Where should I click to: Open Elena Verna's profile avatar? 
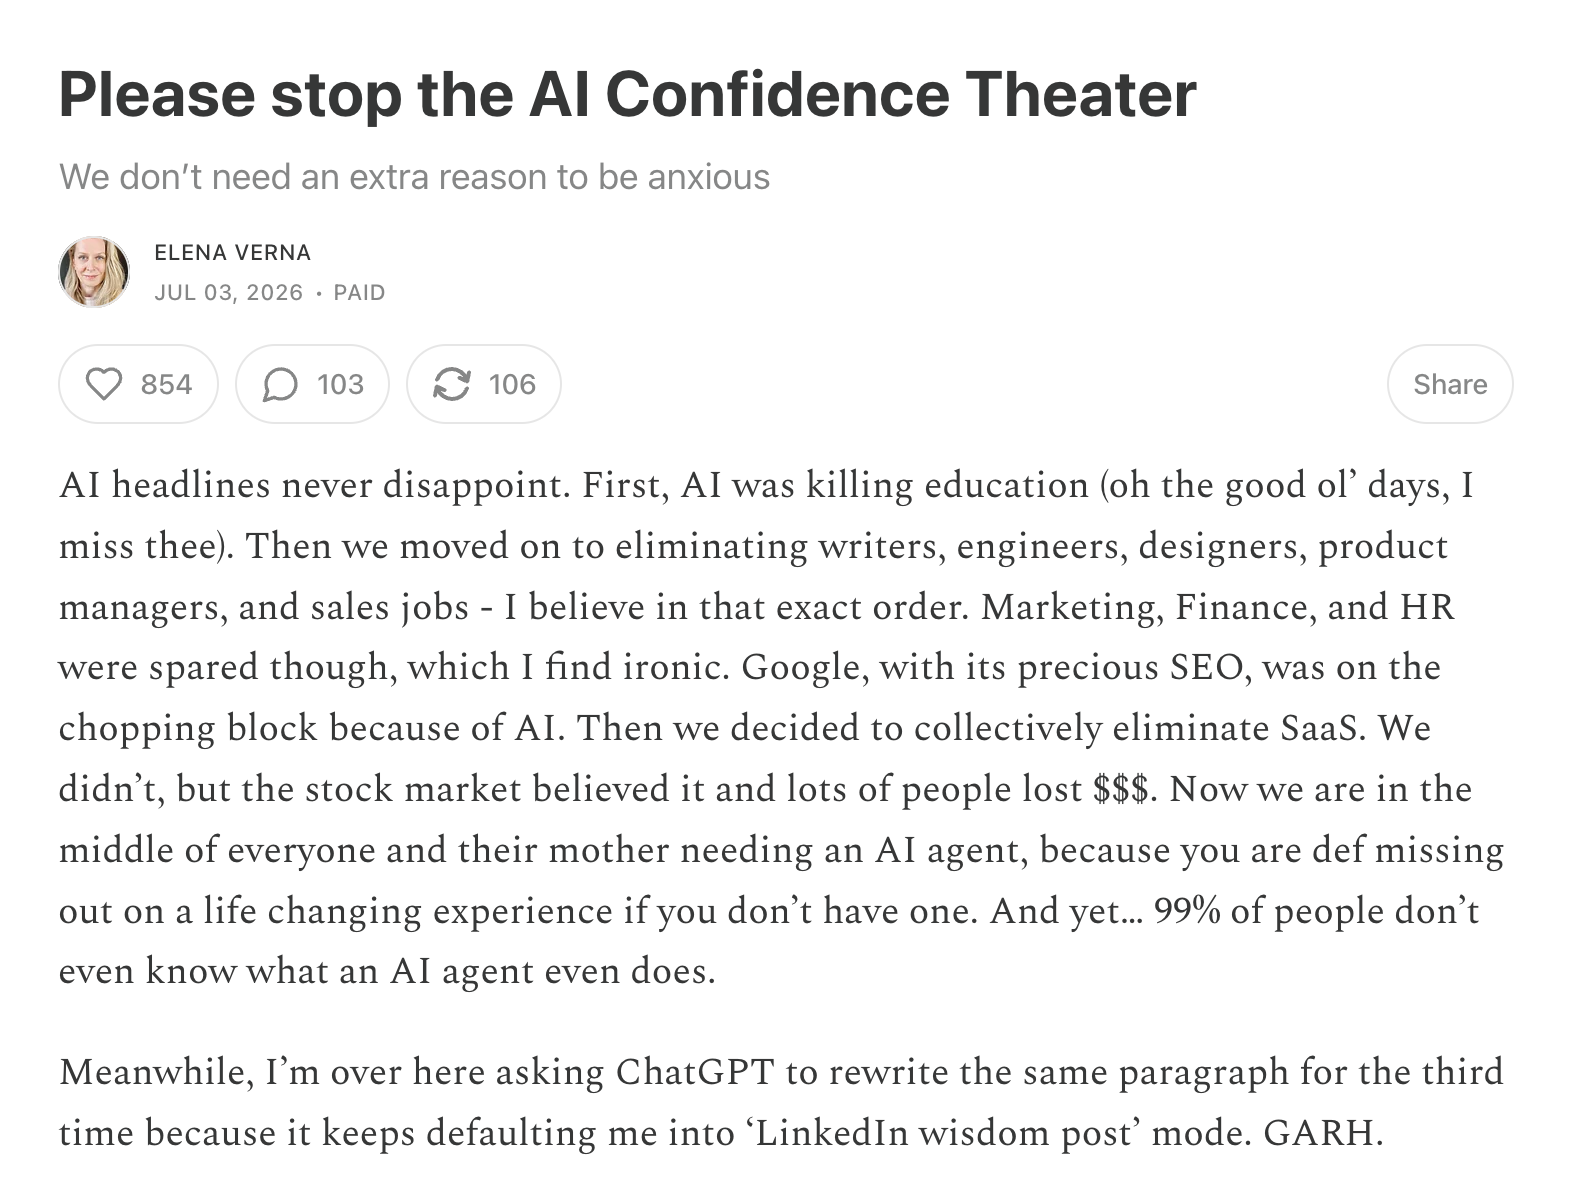94,272
